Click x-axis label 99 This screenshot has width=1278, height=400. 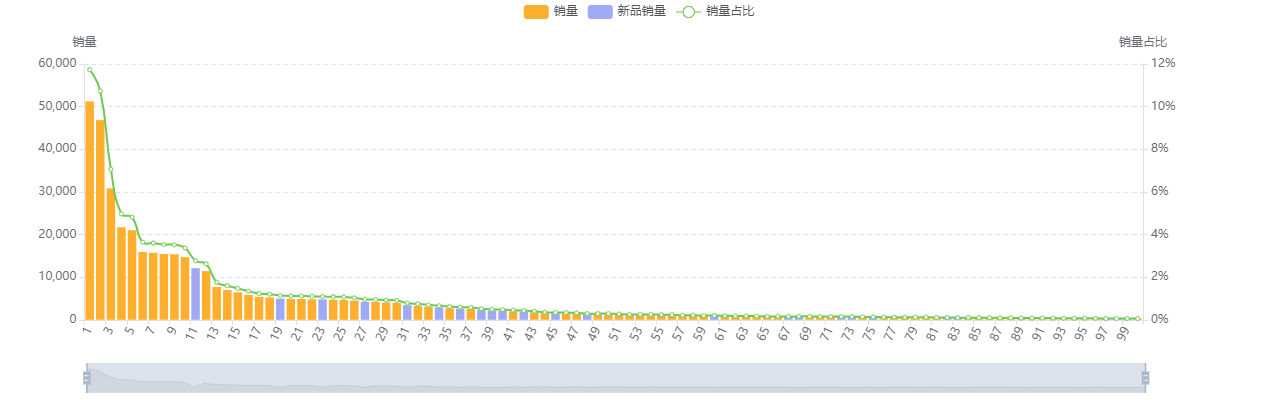(1122, 334)
